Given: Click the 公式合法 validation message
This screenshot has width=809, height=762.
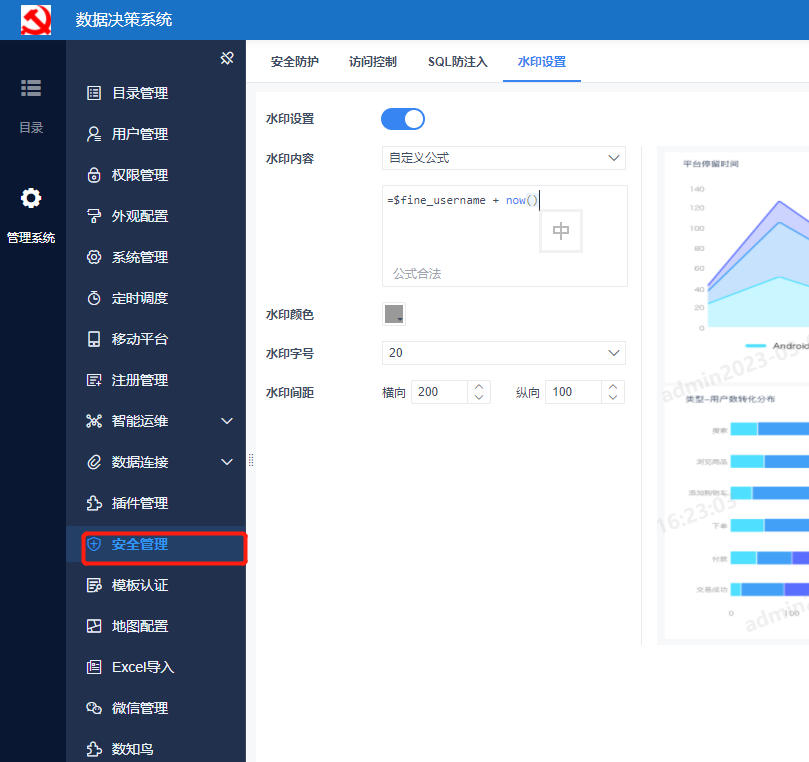Looking at the screenshot, I should (x=417, y=273).
